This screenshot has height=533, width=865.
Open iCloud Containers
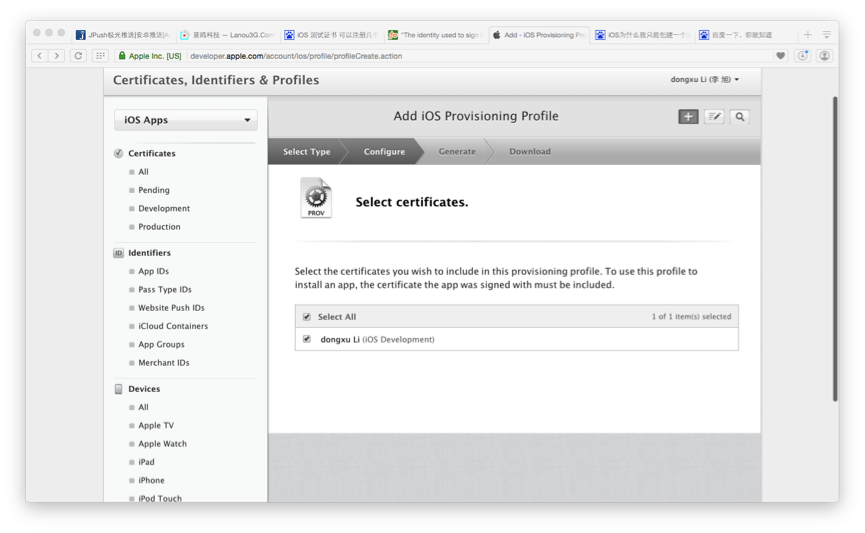point(173,326)
